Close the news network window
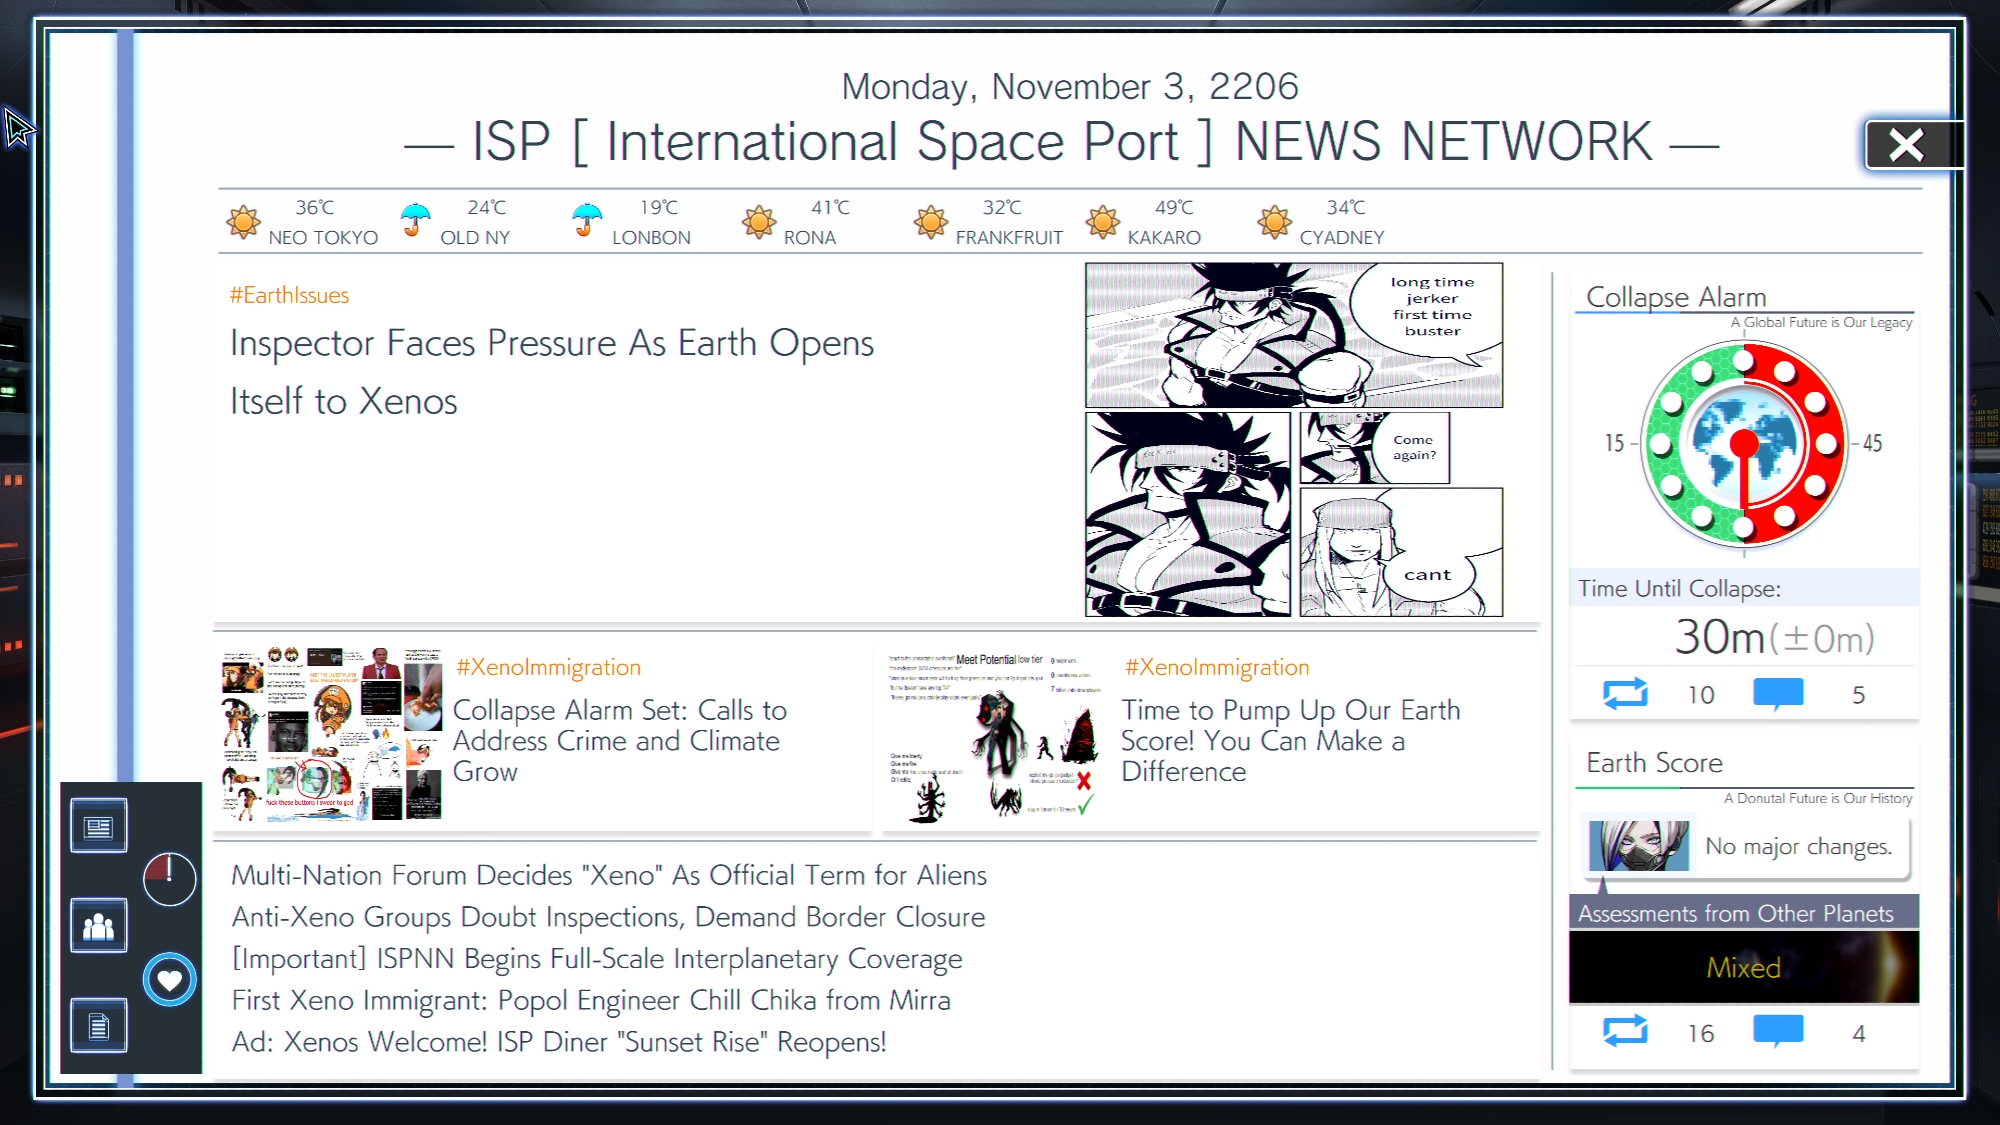The image size is (2000, 1125). pos(1906,146)
